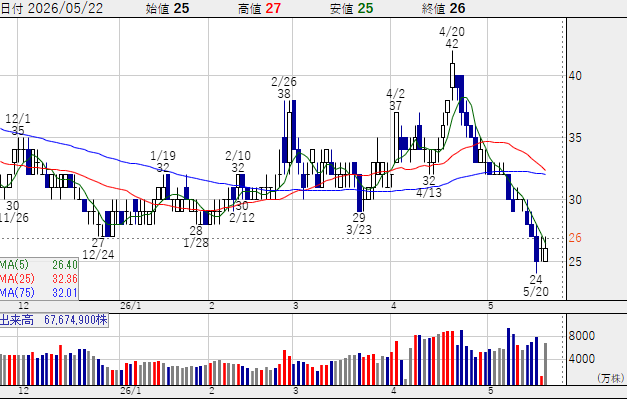Click the 40 price axis label
This screenshot has width=627, height=399.
[x=575, y=76]
